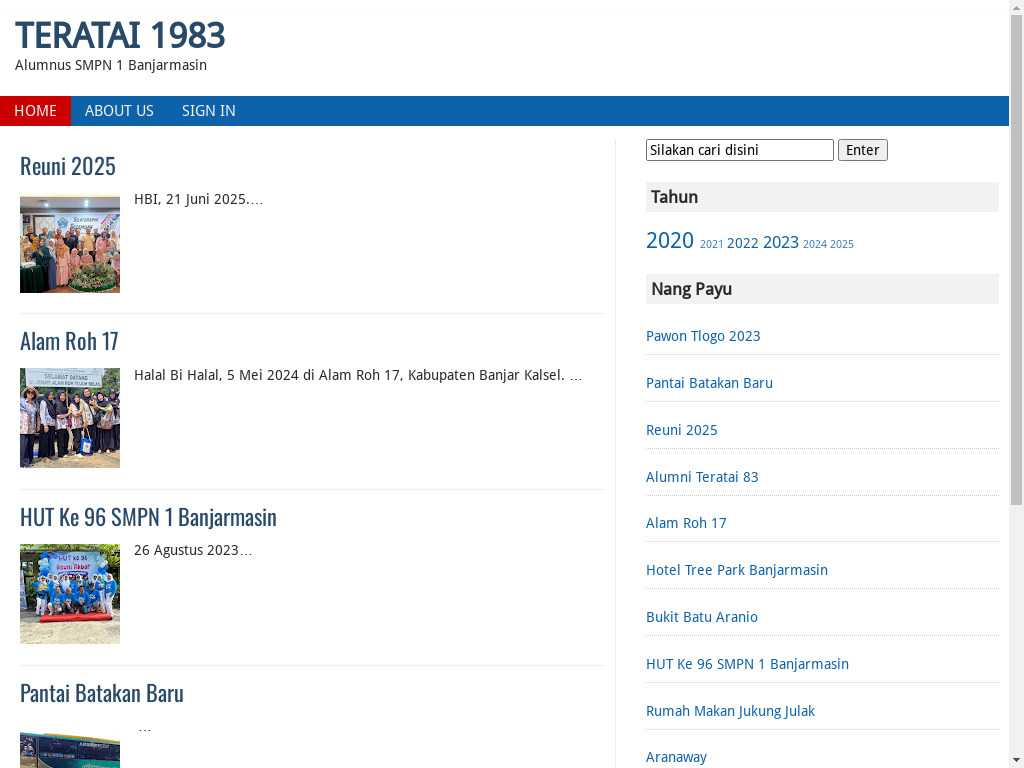Select SIGN IN in the navigation bar
Viewport: 1024px width, 768px height.
[208, 111]
